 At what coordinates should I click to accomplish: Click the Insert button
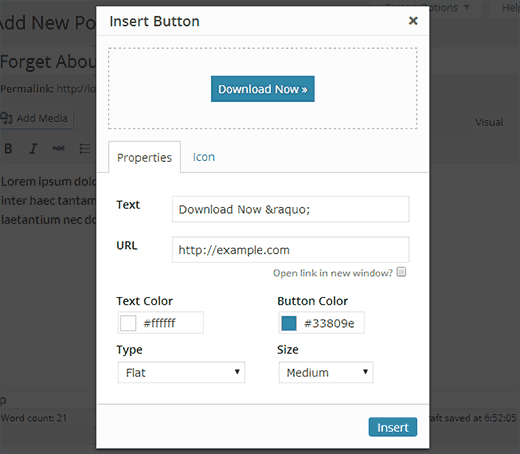click(x=393, y=427)
